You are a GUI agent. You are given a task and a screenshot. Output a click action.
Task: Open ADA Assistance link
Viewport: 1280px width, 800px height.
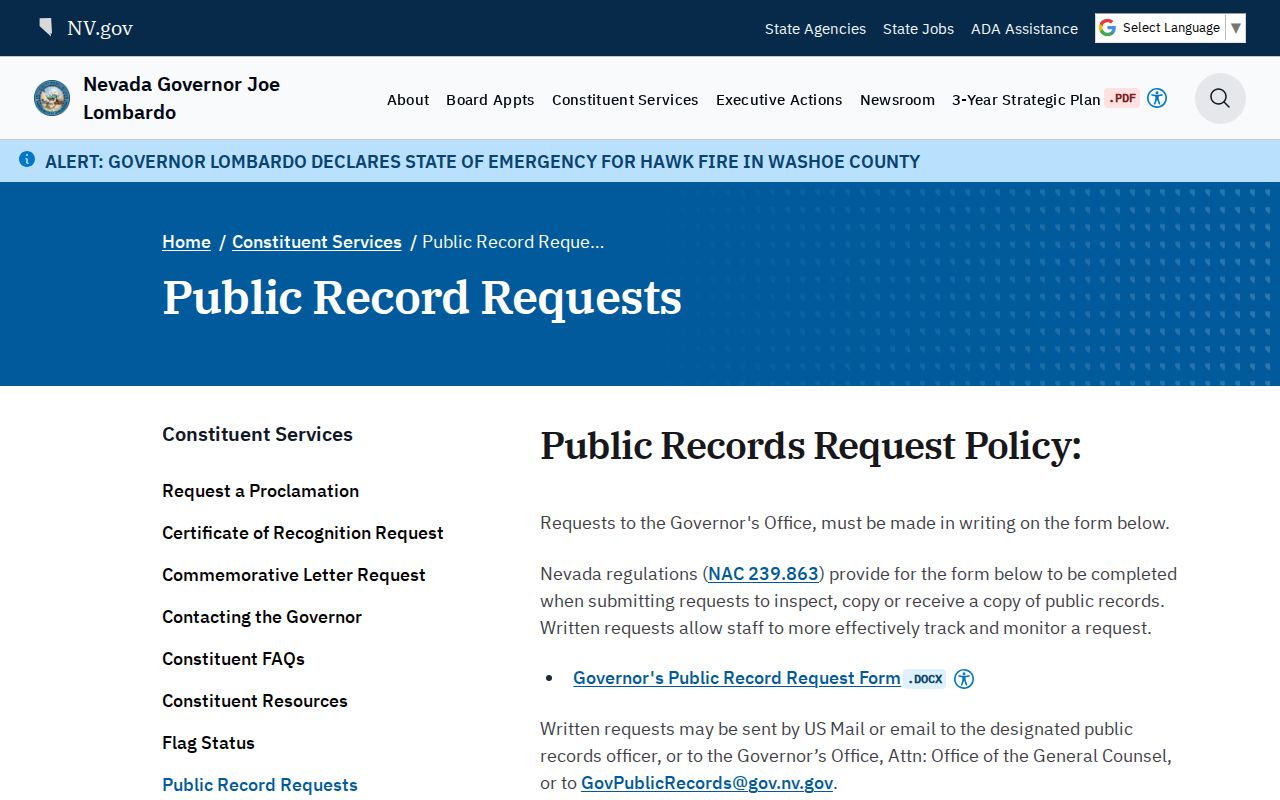pyautogui.click(x=1024, y=29)
